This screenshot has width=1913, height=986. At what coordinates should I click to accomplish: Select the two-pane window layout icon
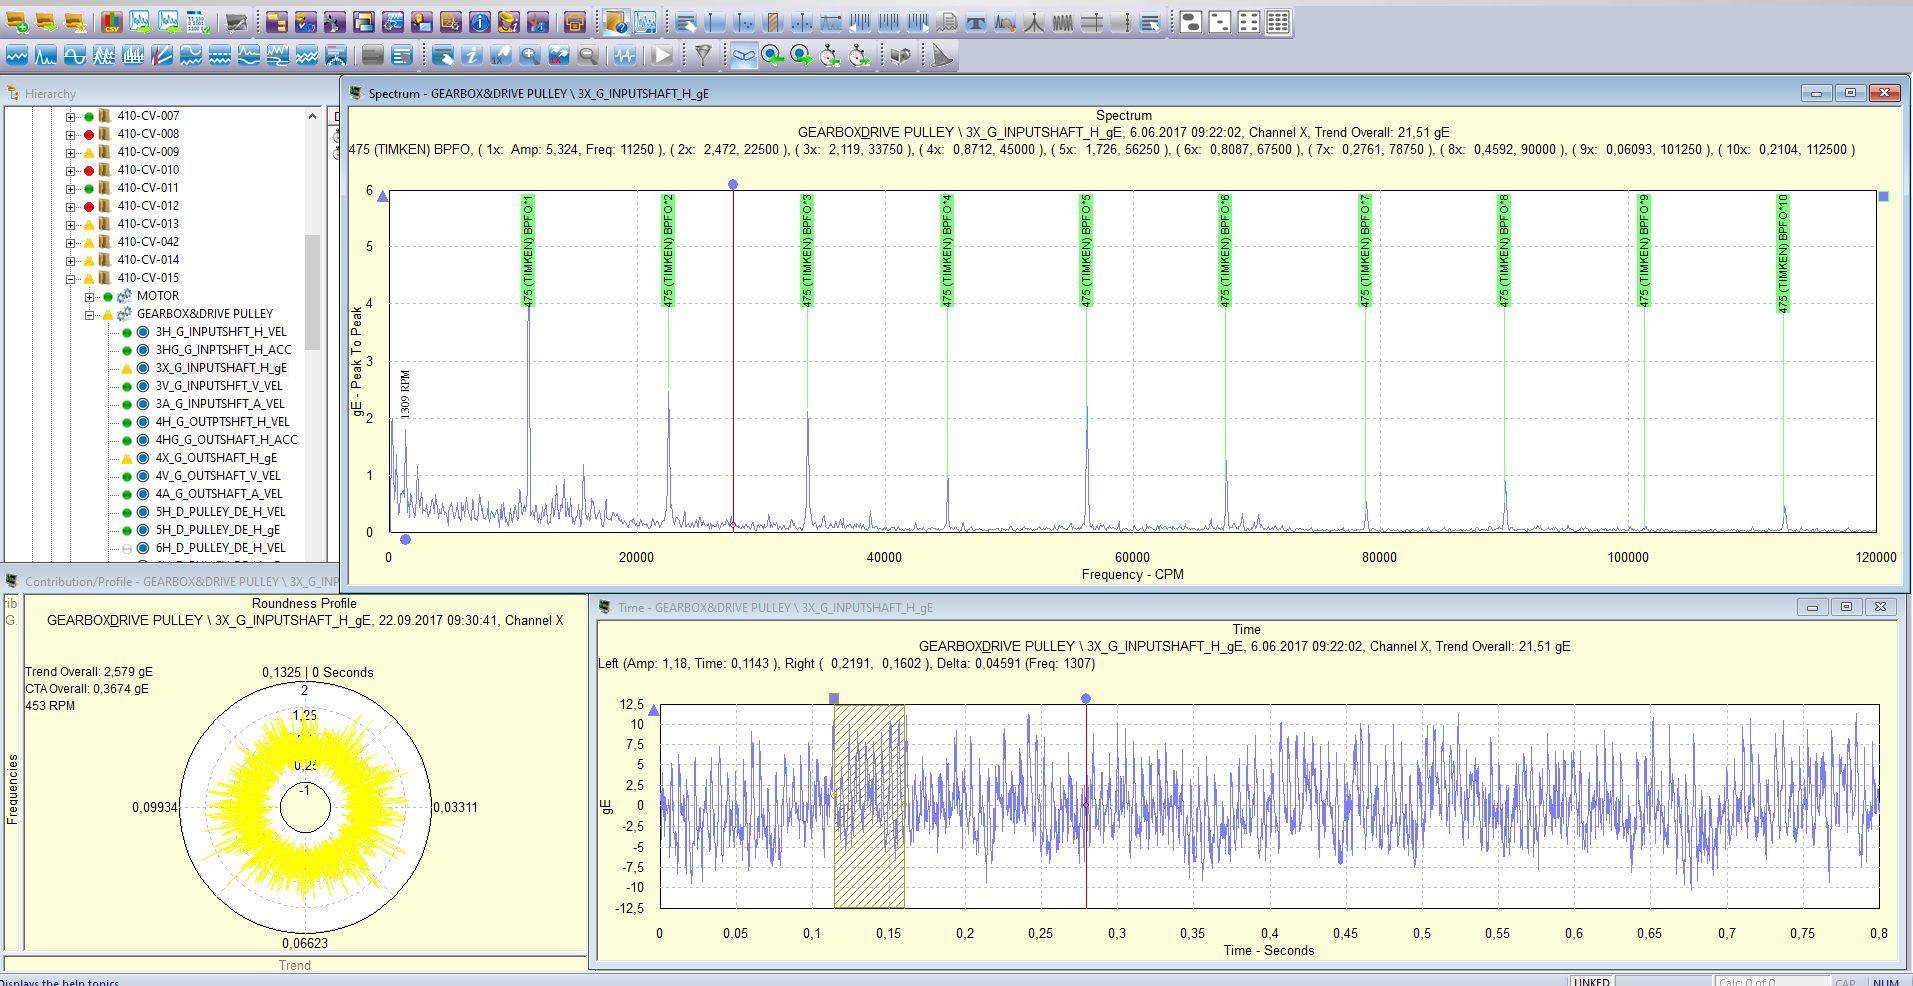1191,22
